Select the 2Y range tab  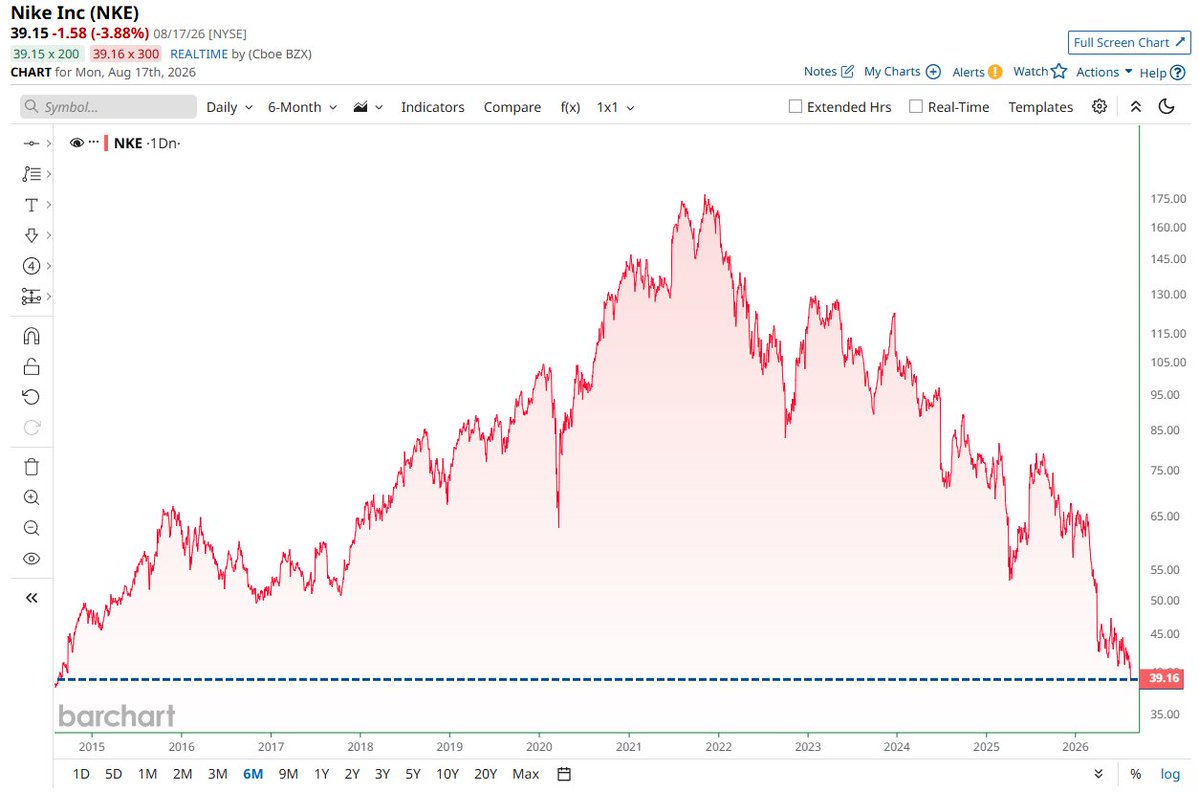[x=352, y=774]
